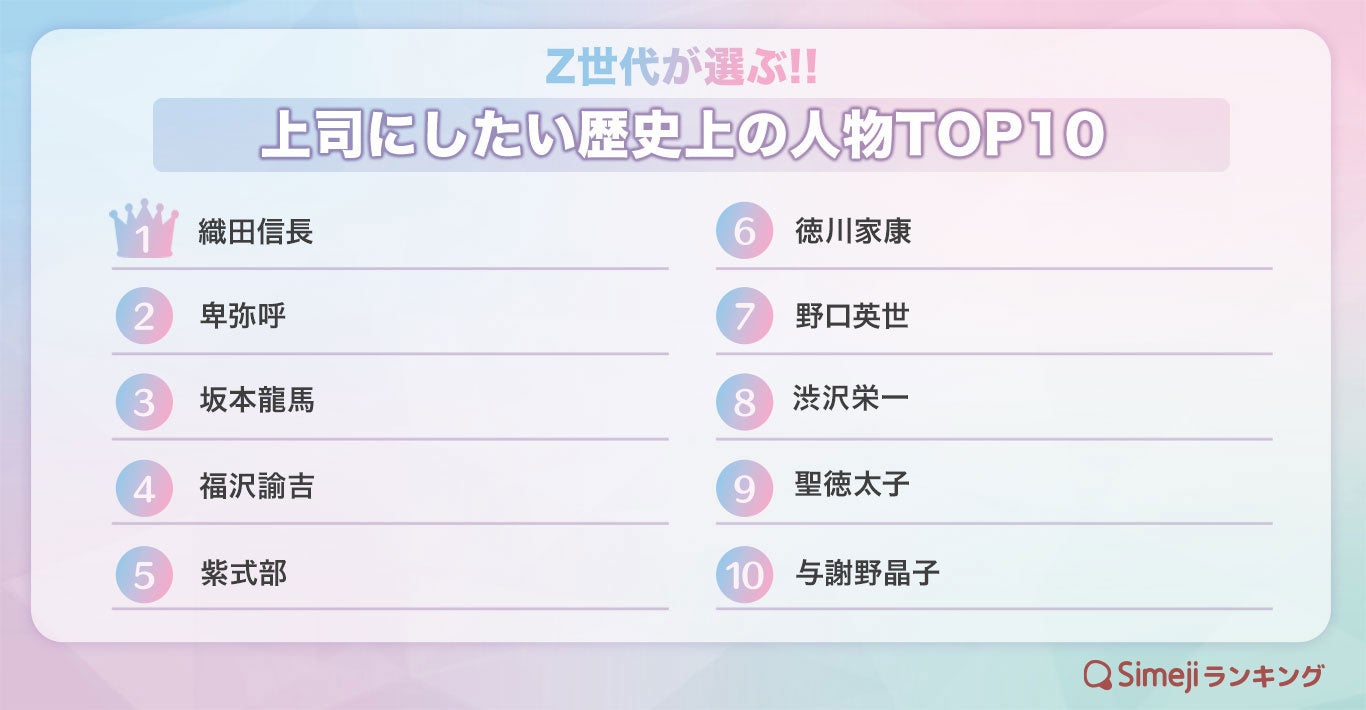The width and height of the screenshot is (1366, 710).
Task: Click the number 4 rank badge
Action: pos(144,488)
